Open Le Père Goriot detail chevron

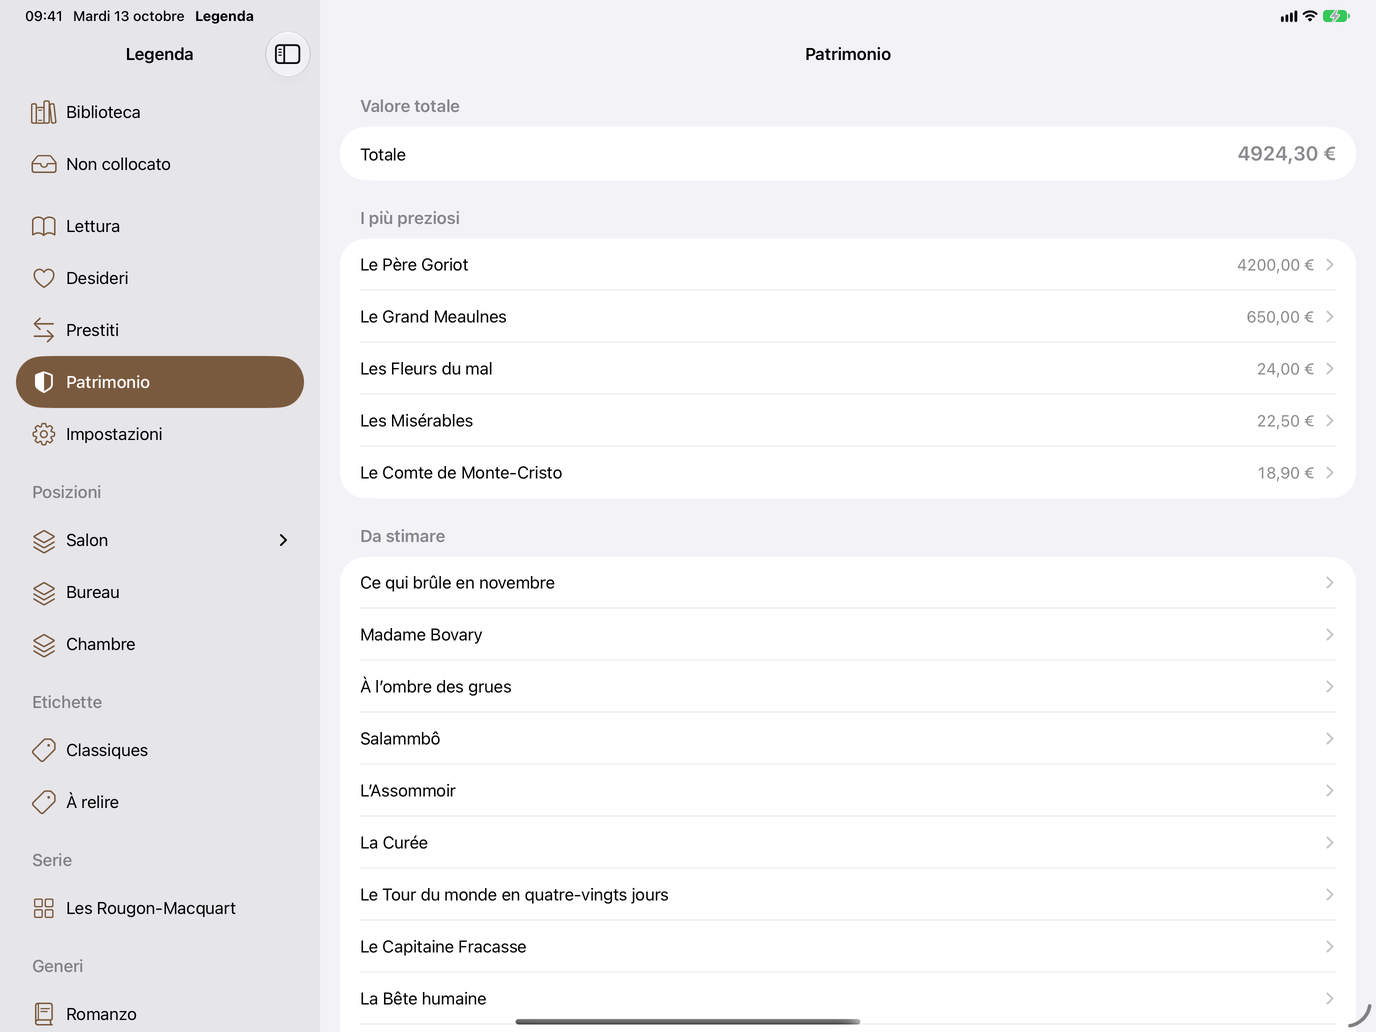click(x=1330, y=265)
